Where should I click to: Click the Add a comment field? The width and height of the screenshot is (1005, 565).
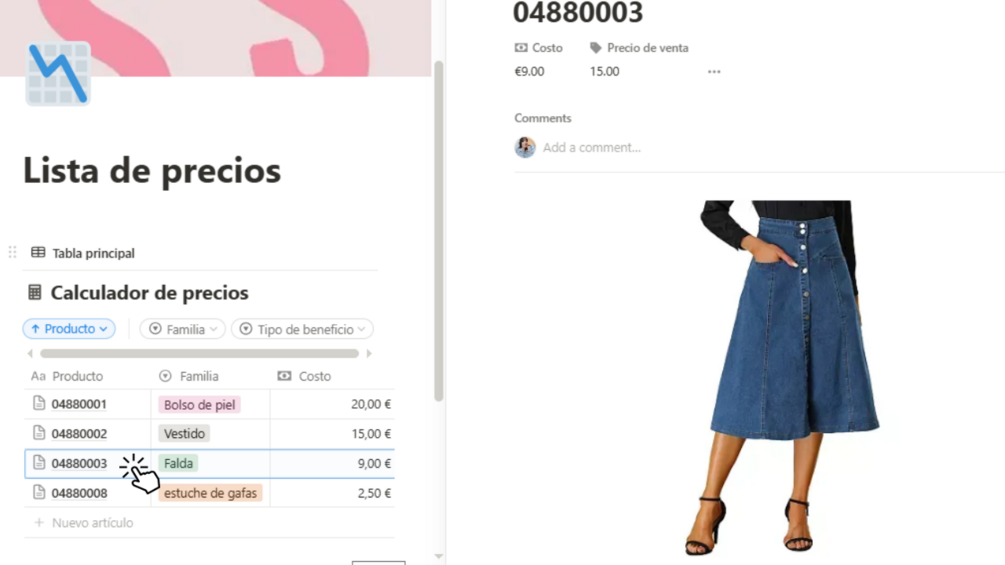592,147
